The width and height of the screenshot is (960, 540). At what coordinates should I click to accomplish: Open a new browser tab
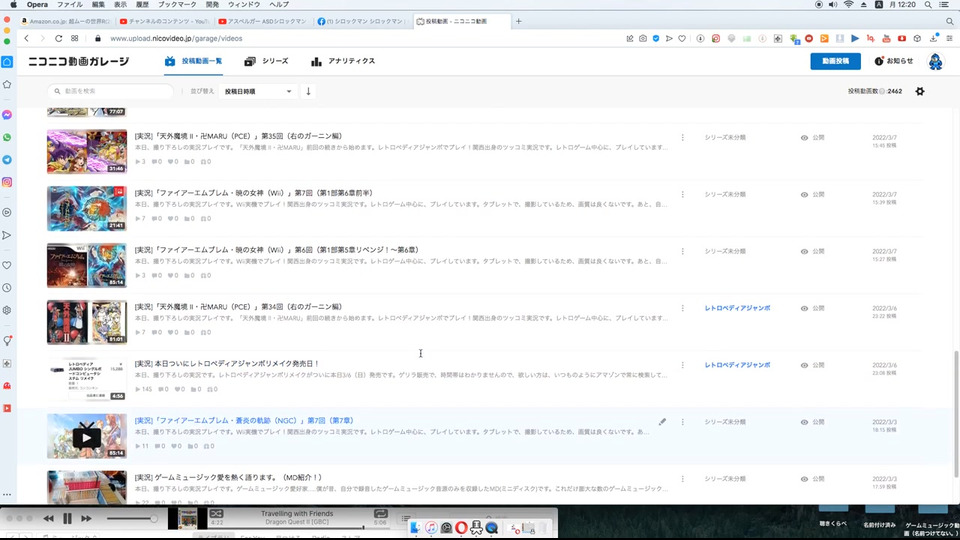tap(519, 21)
